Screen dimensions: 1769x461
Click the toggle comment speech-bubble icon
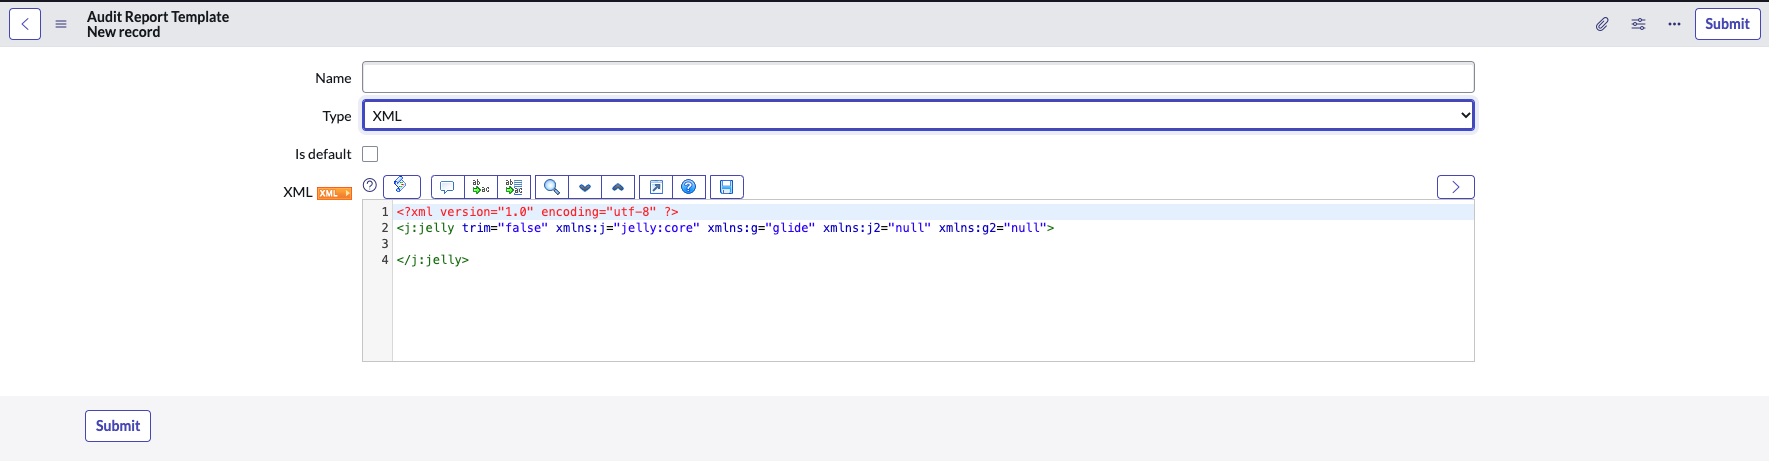(447, 187)
